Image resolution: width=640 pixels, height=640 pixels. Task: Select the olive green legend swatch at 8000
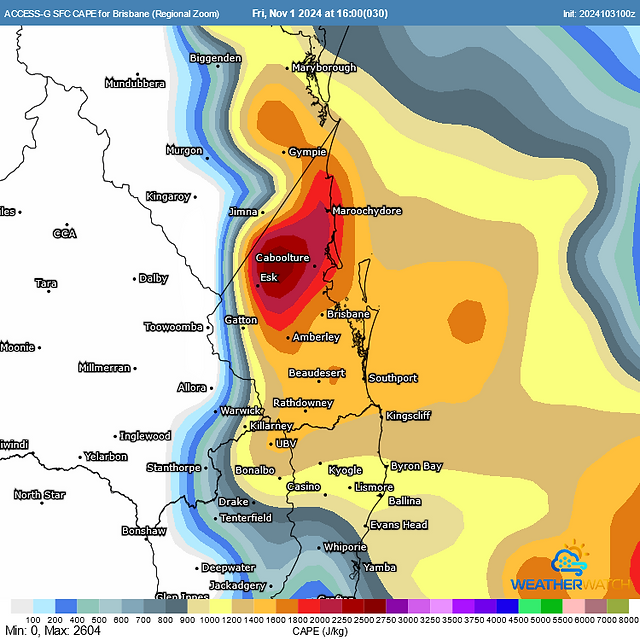click(618, 606)
